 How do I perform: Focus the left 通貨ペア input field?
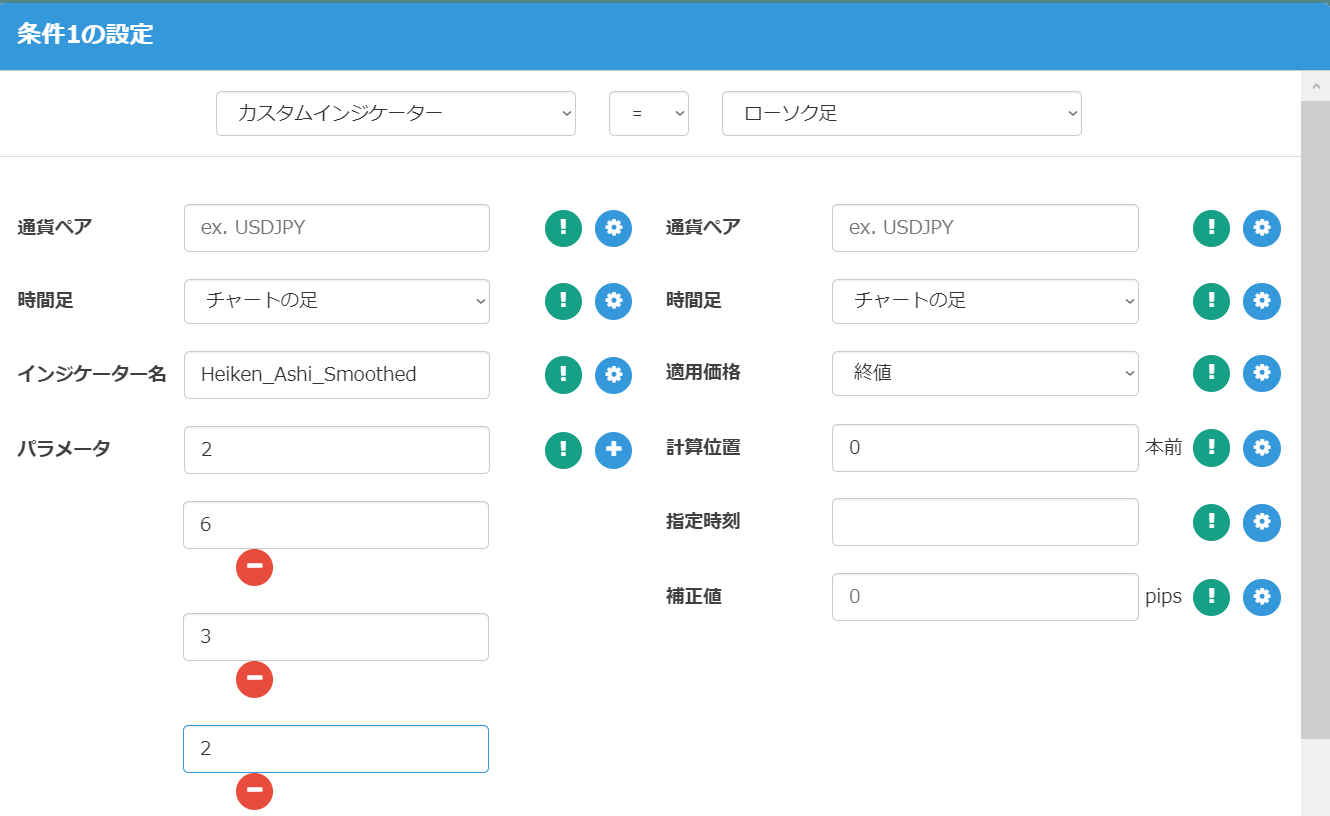point(337,228)
